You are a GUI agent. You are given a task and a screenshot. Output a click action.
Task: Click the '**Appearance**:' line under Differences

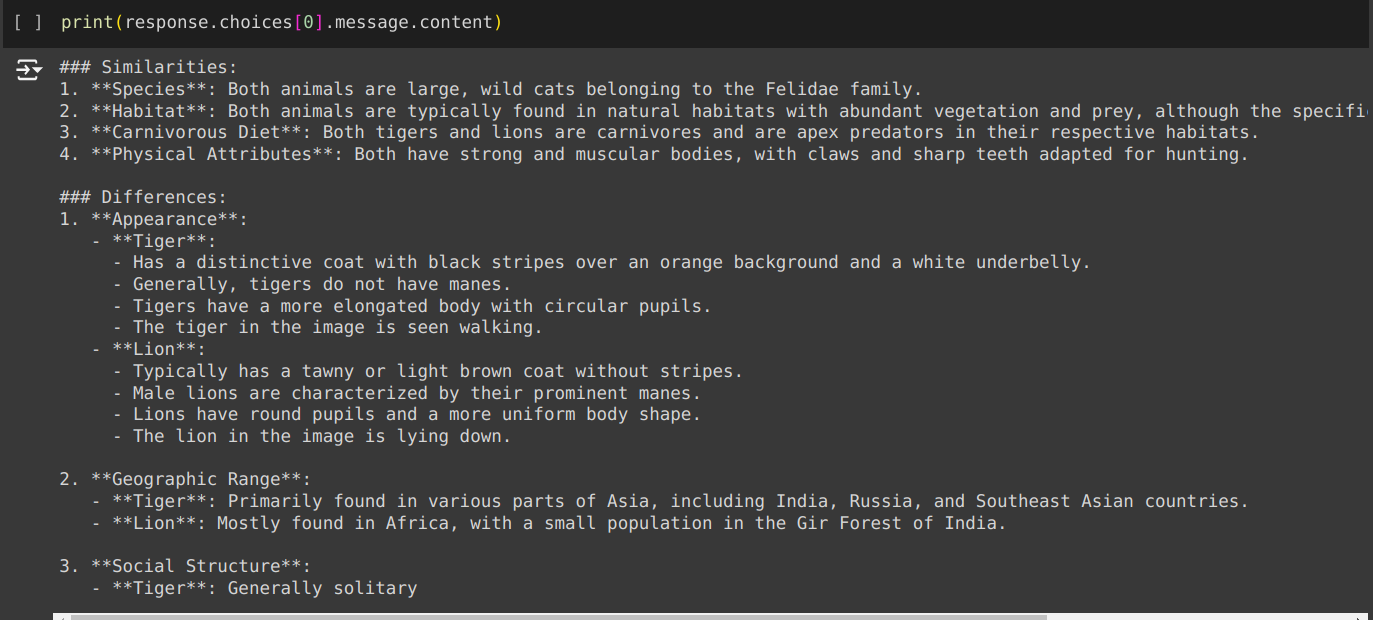click(x=153, y=219)
